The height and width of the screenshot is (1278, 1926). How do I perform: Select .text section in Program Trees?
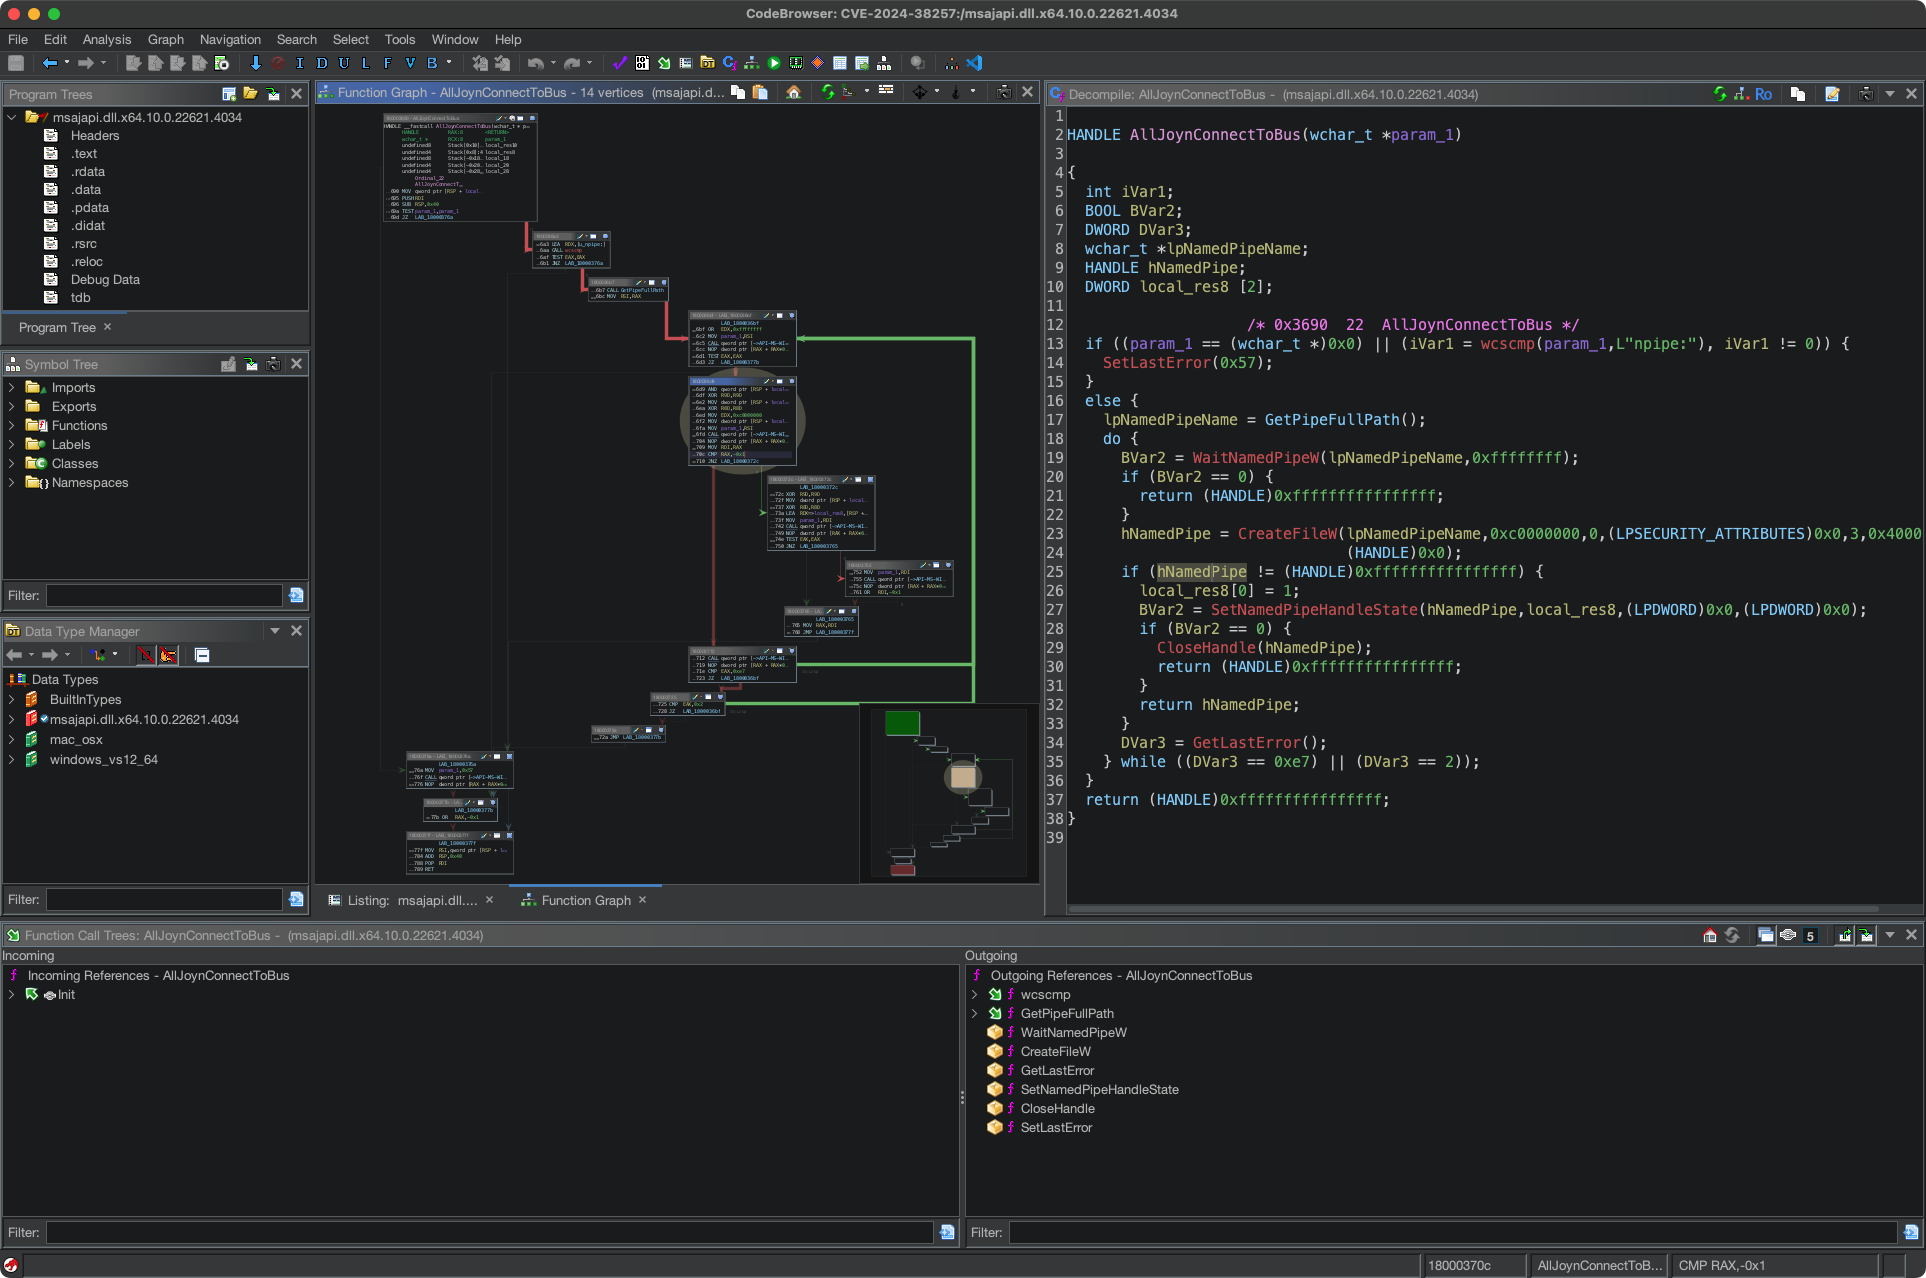point(84,153)
